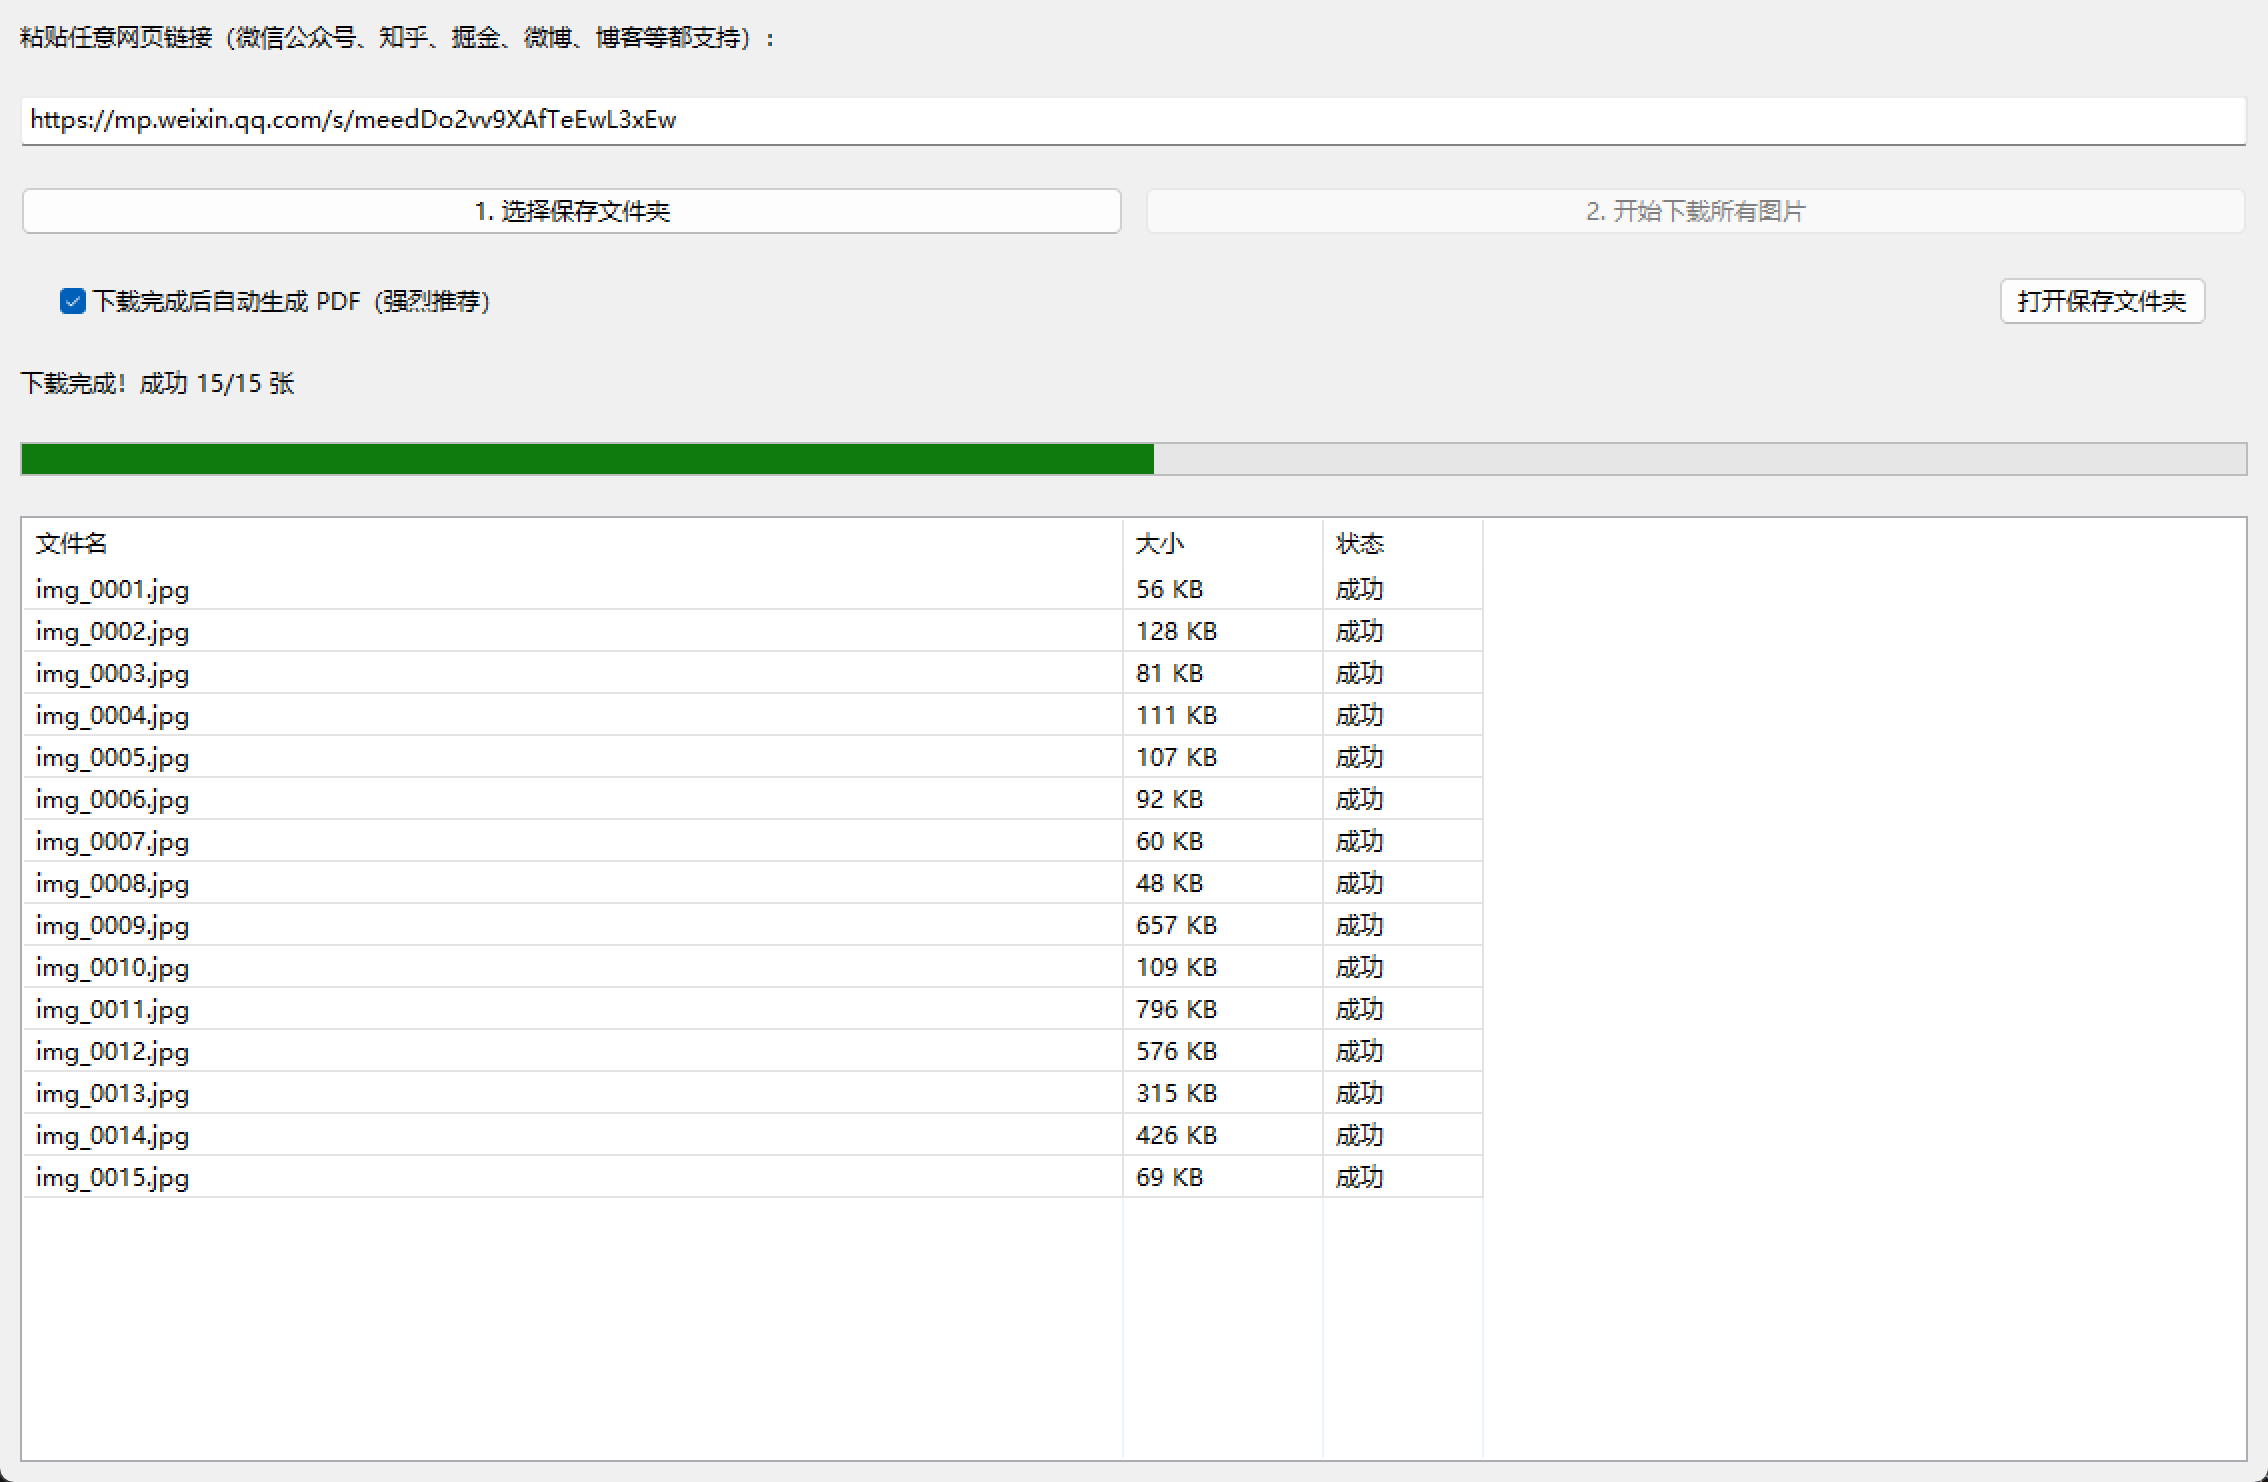Viewport: 2268px width, 1482px height.
Task: Select file img_0009.jpg in list
Action: (112, 926)
